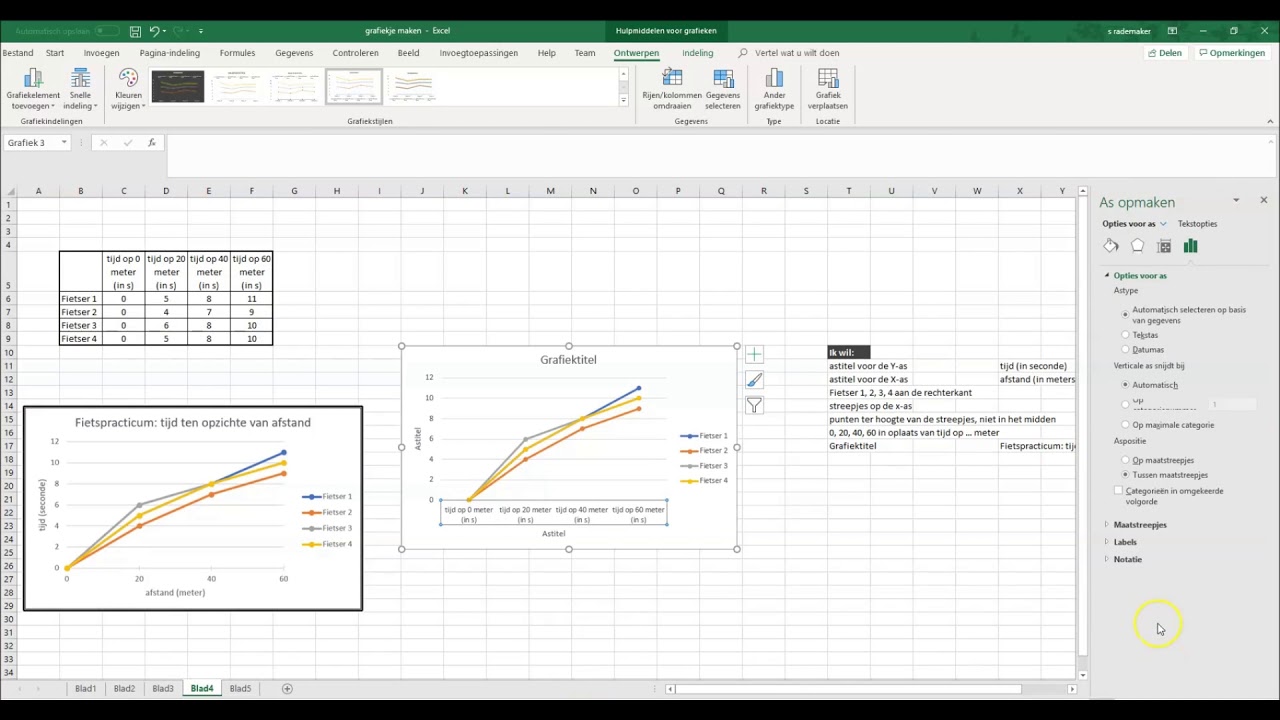The height and width of the screenshot is (720, 1280).
Task: Select the last visible chart style thumbnail
Action: pos(412,87)
